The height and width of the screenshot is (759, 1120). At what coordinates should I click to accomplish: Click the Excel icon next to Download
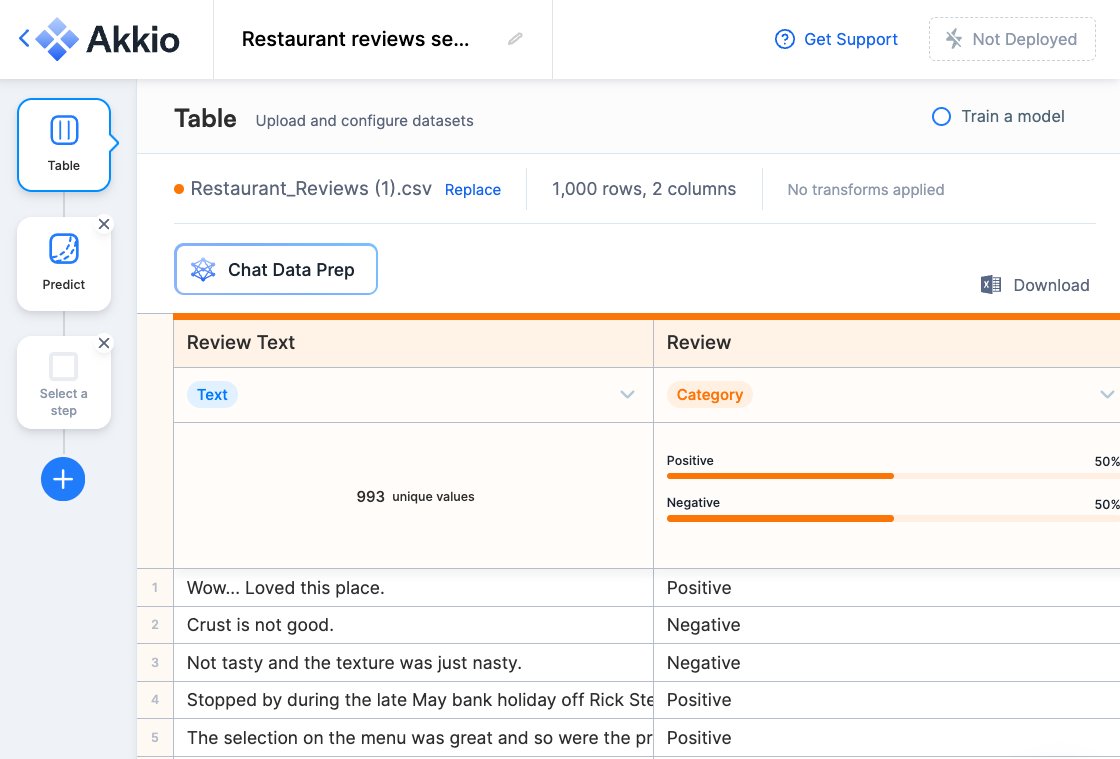[x=989, y=285]
